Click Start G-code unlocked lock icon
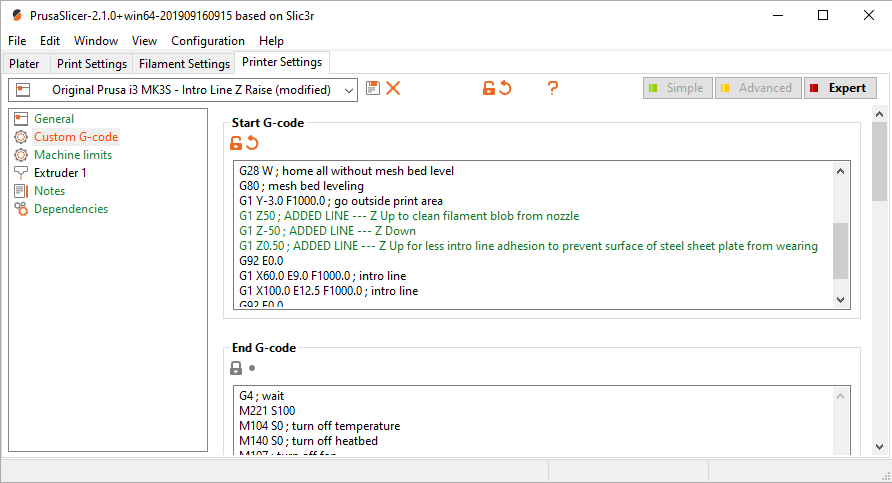The image size is (892, 483). (236, 143)
